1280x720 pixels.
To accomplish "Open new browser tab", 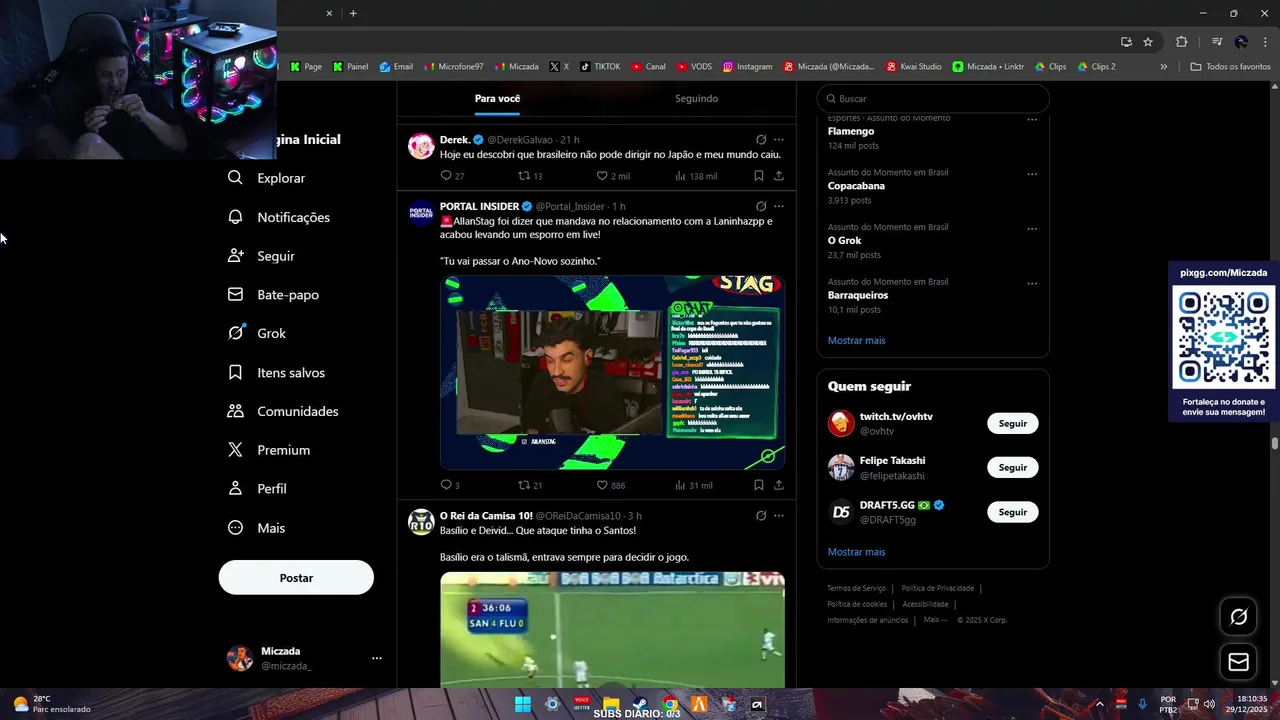I will coord(353,13).
